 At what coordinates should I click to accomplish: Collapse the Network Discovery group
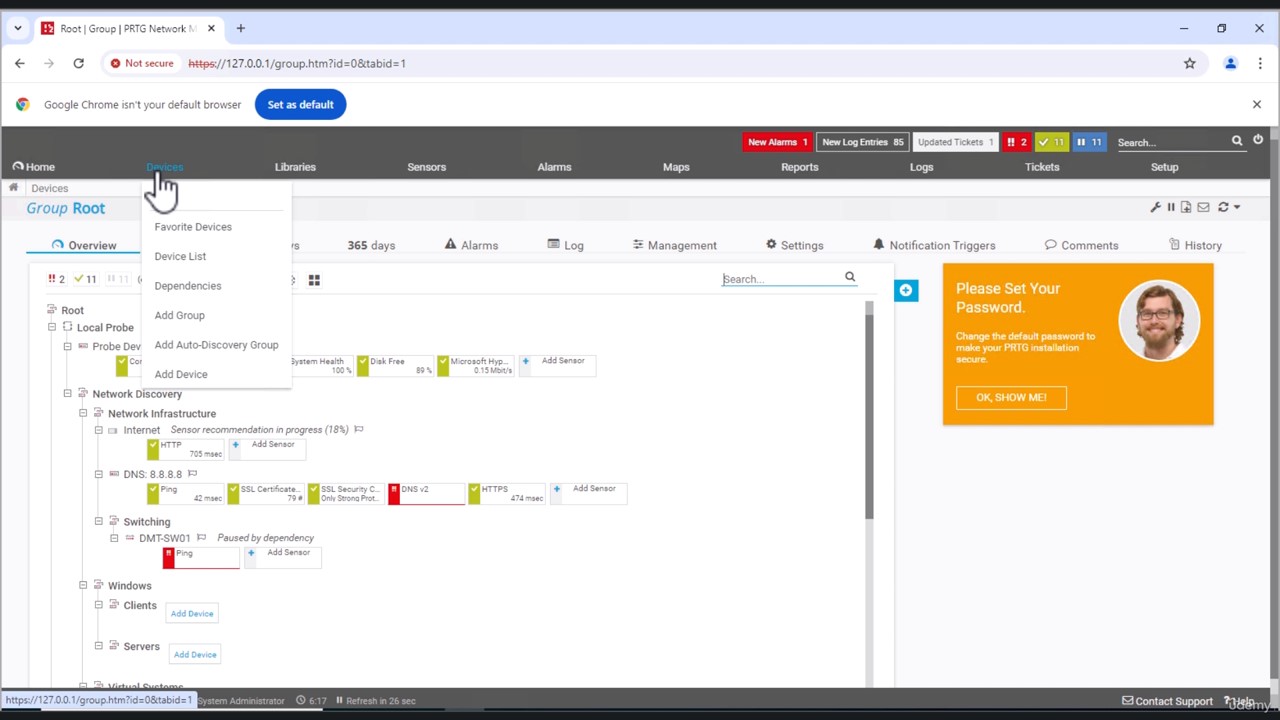(x=67, y=394)
